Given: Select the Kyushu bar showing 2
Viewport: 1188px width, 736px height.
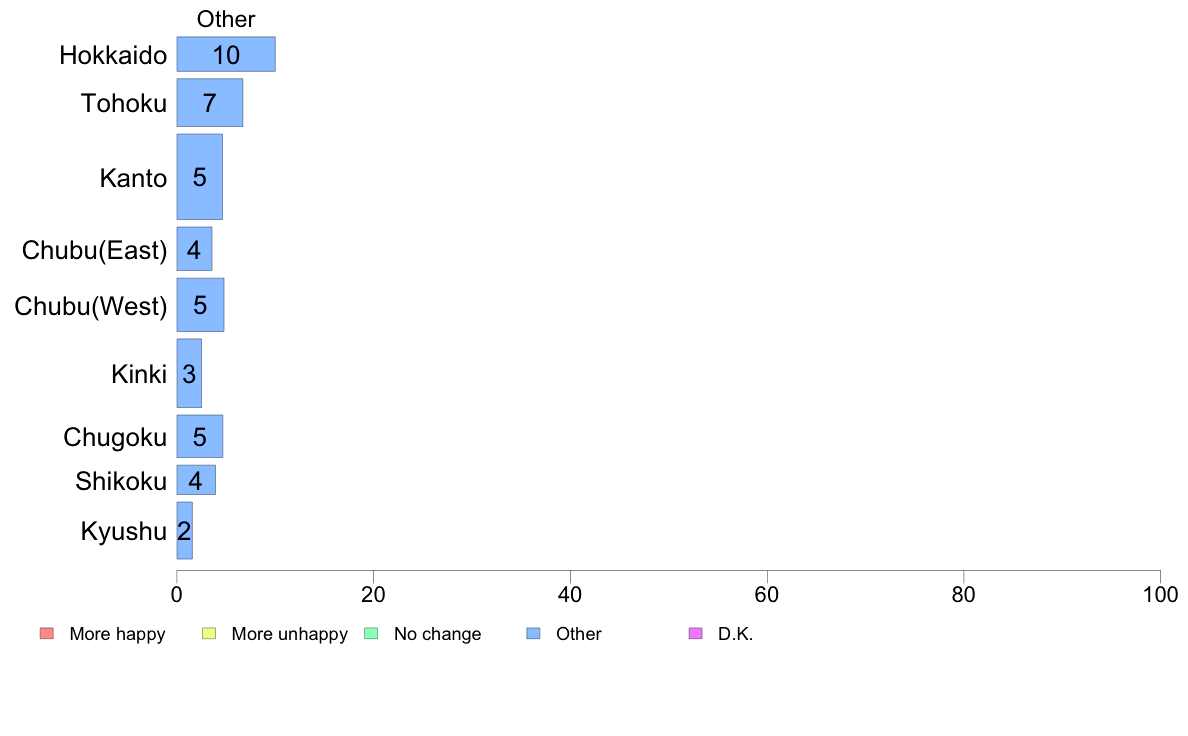Looking at the screenshot, I should [x=185, y=531].
